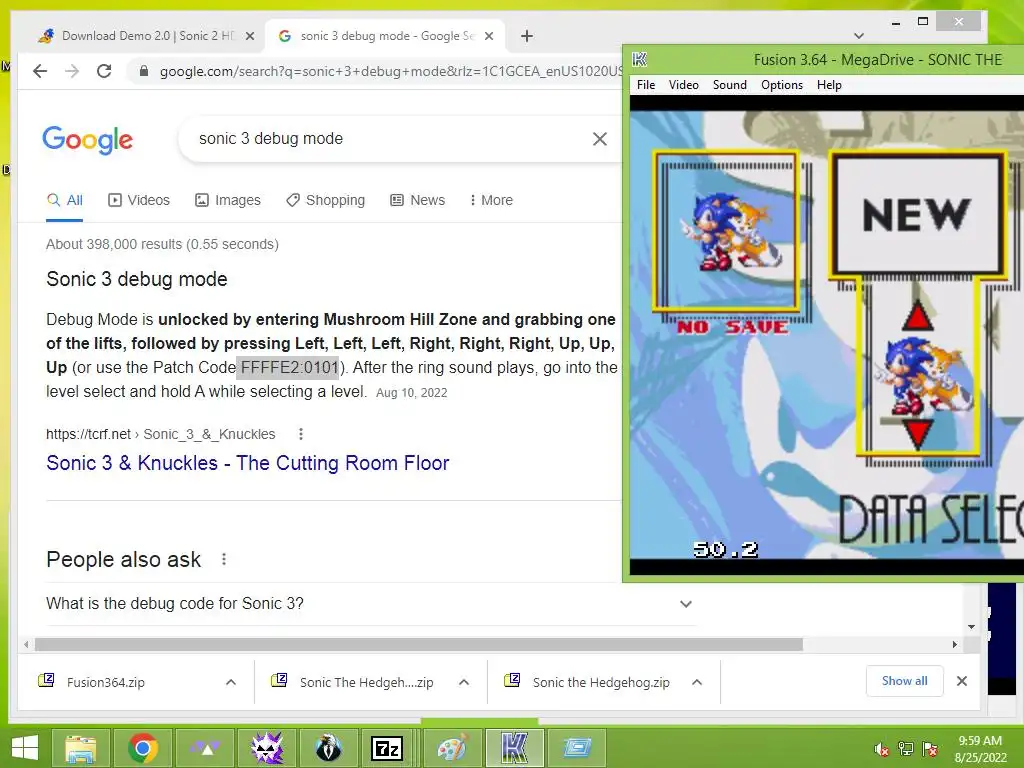Image resolution: width=1024 pixels, height=768 pixels.
Task: Go back in Chrome
Action: tap(40, 71)
